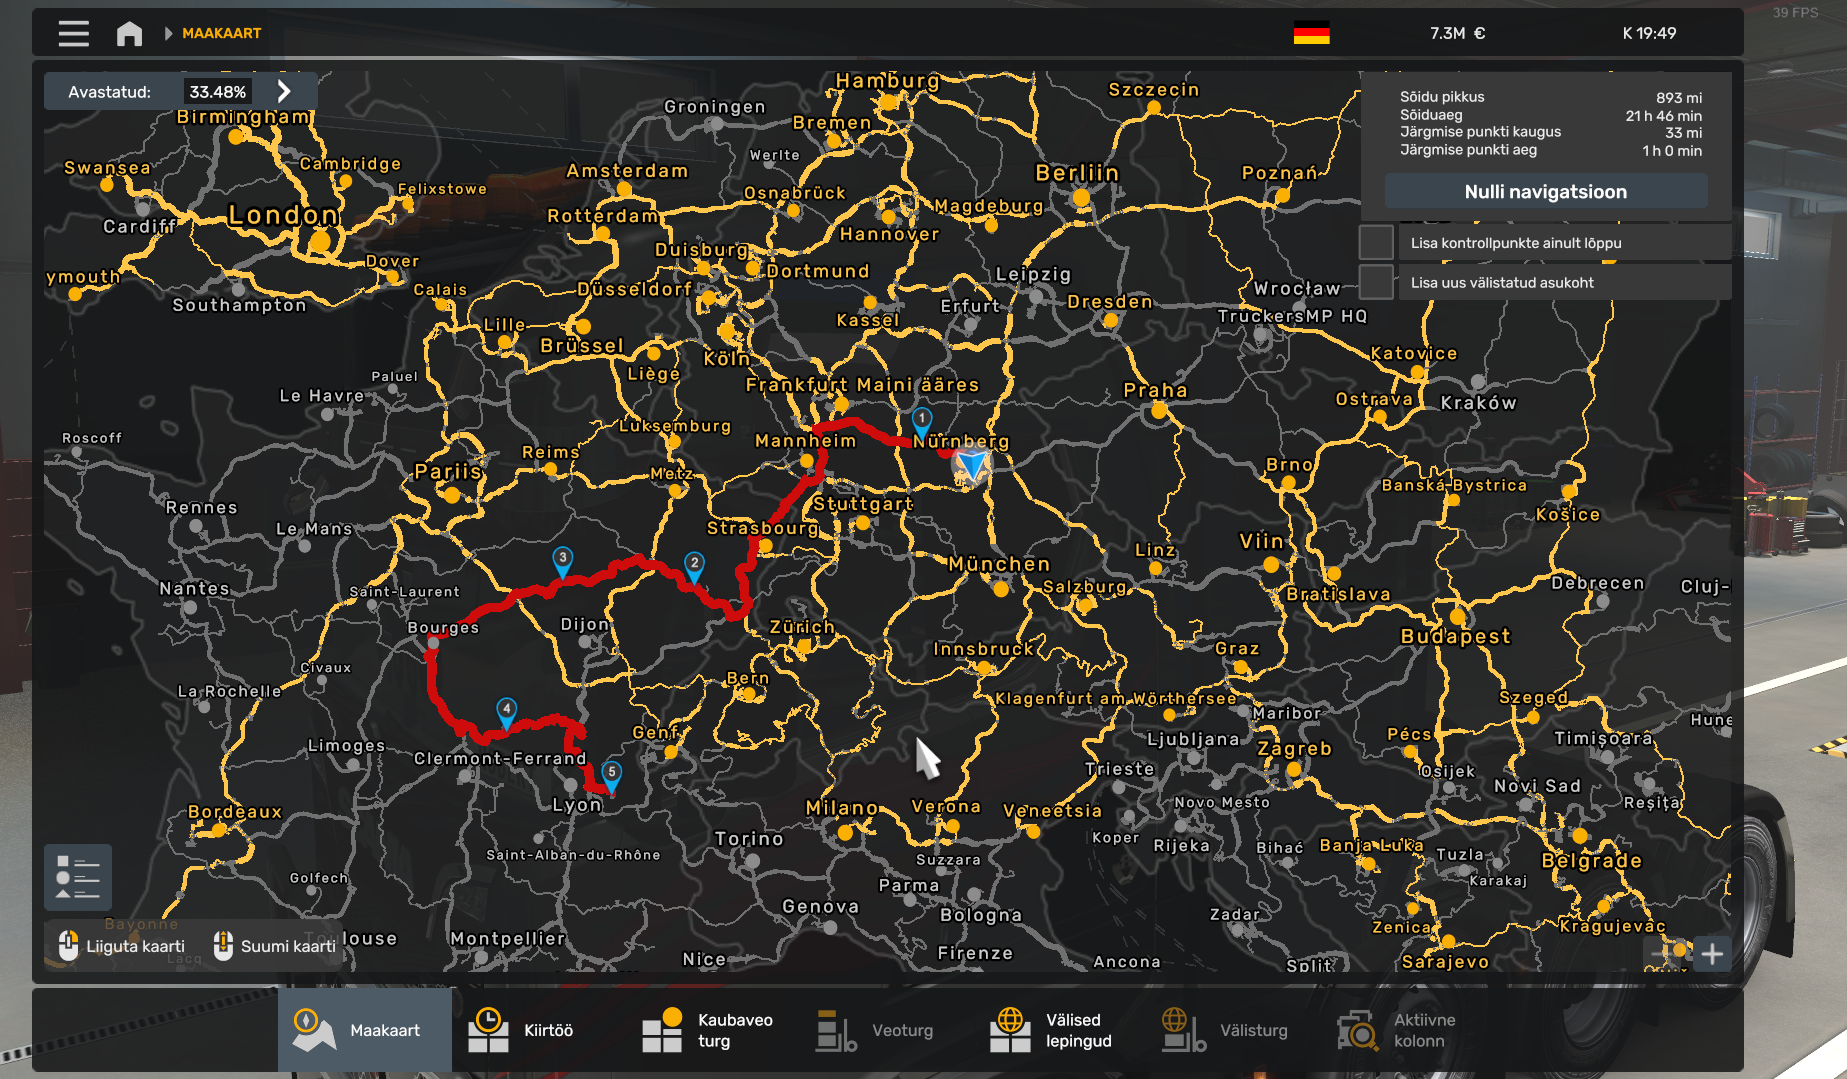Click route waypoint marker 2
Screen dimensions: 1847x1079
(x=694, y=565)
